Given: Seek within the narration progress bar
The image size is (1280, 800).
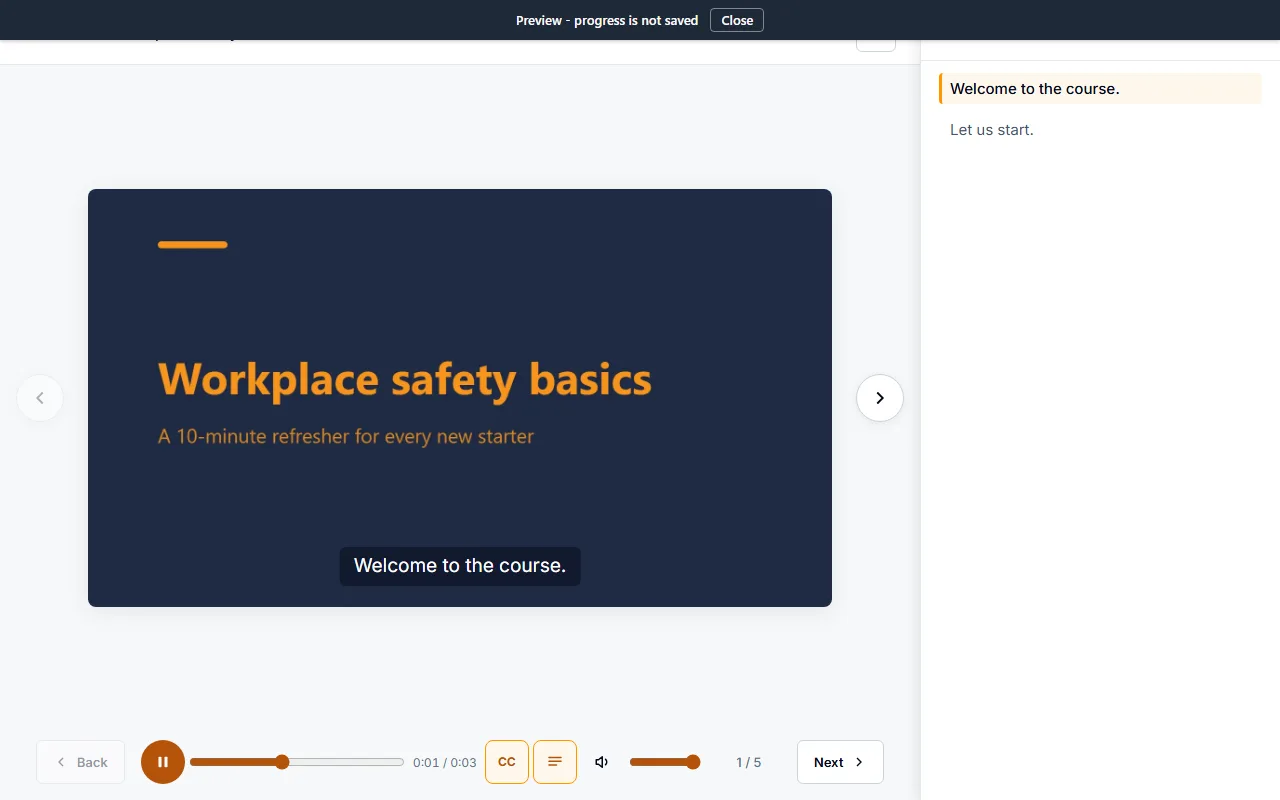Looking at the screenshot, I should (297, 762).
